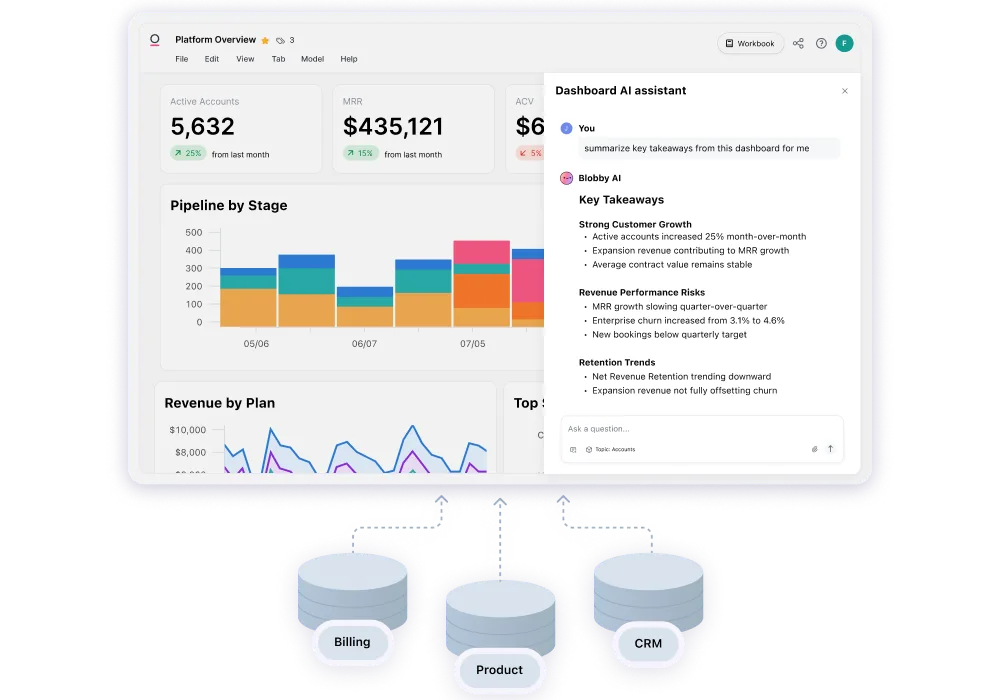Click the Platform Overview title
Viewport: 1000px width, 700px height.
point(216,40)
